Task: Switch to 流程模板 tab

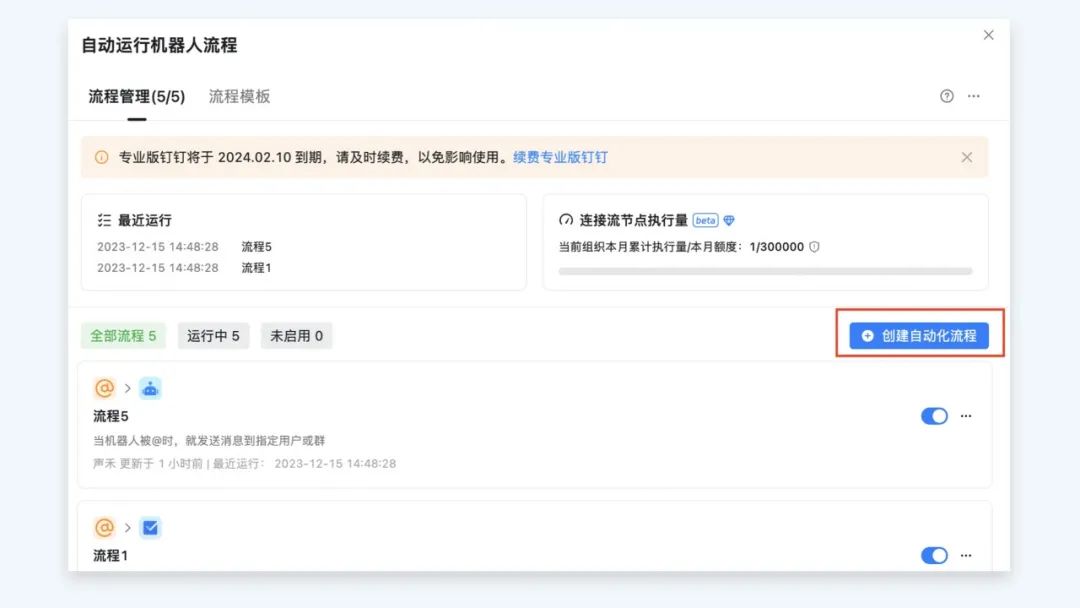Action: pyautogui.click(x=239, y=96)
